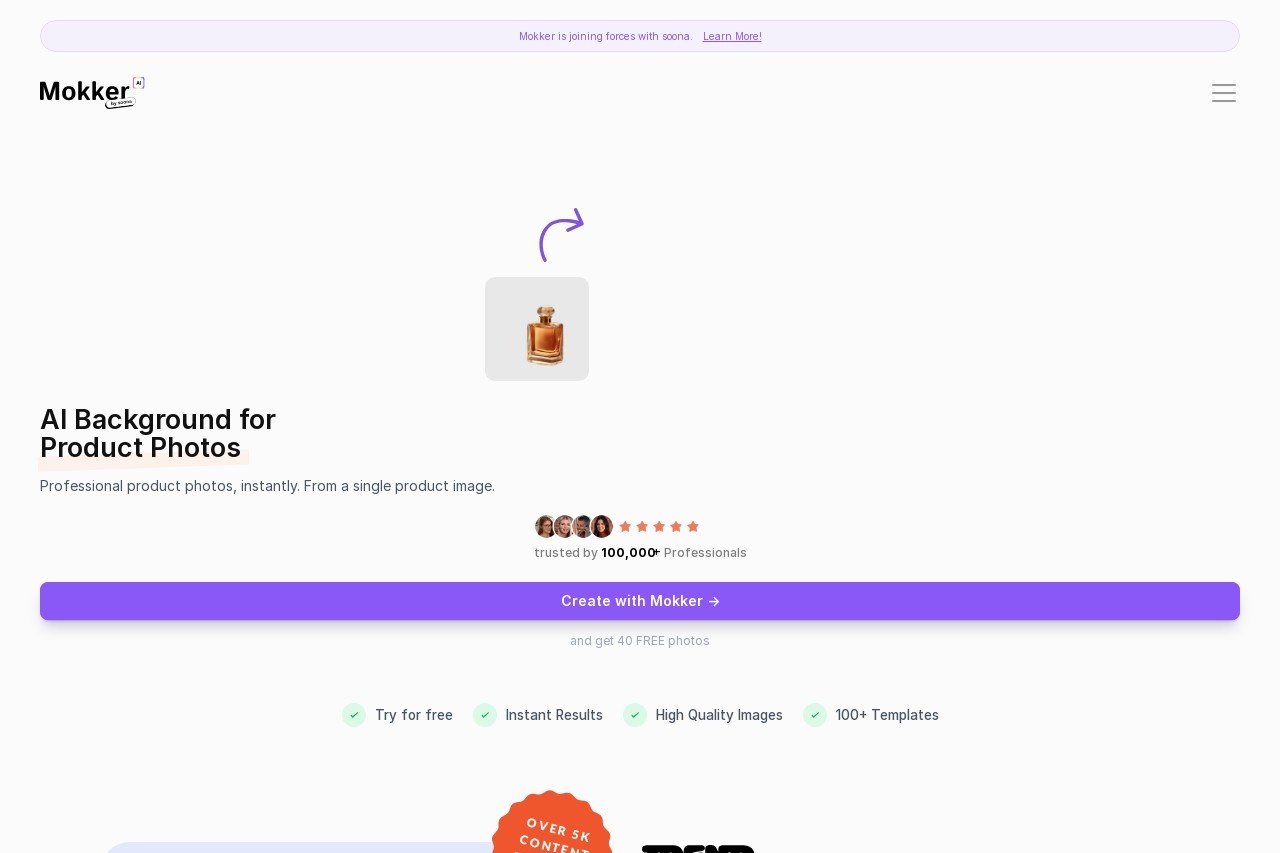Click the Create with Mokker button
This screenshot has height=853, width=1280.
[640, 601]
